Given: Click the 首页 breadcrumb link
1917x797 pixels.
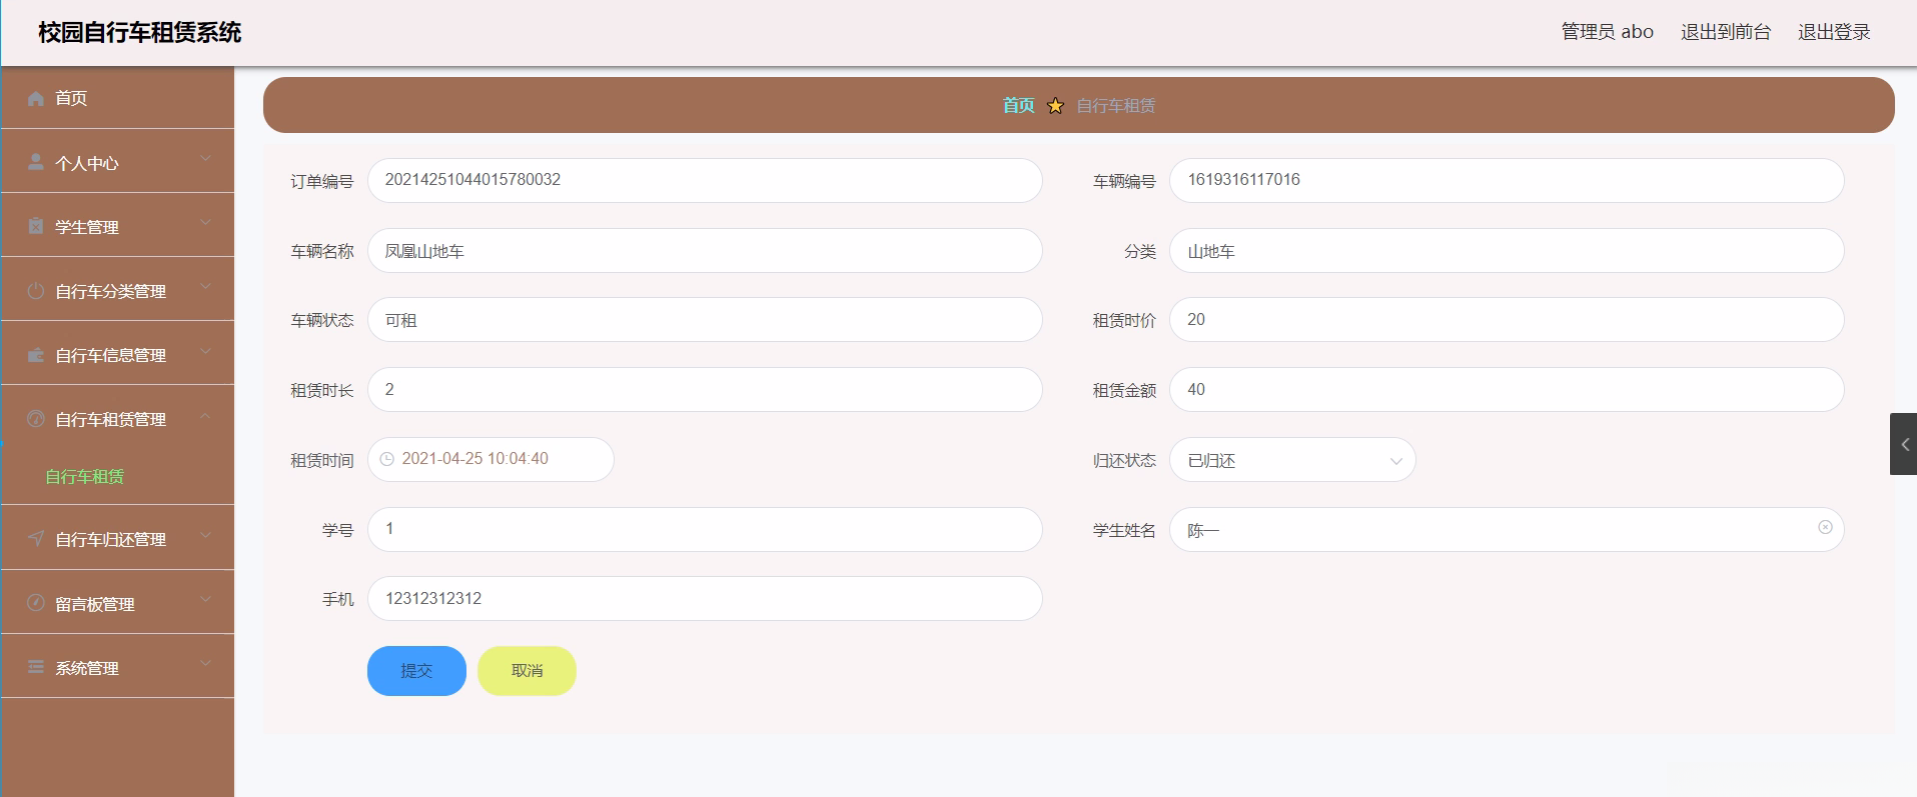Looking at the screenshot, I should (1018, 105).
